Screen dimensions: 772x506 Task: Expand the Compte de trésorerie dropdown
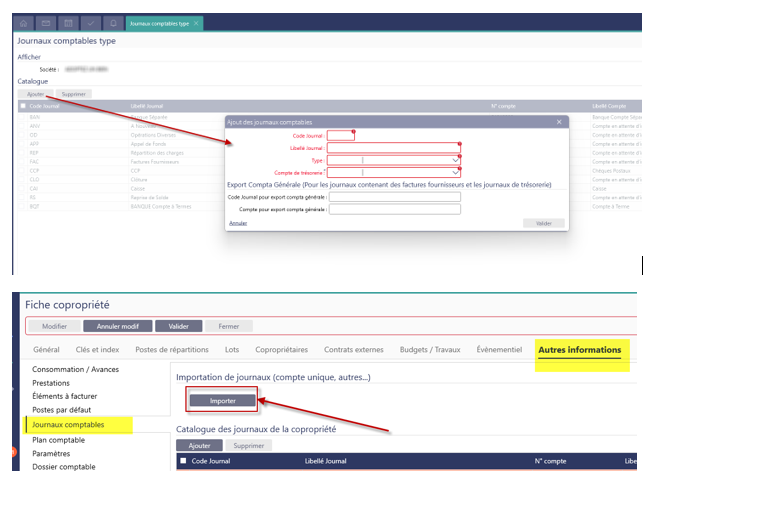(x=456, y=172)
